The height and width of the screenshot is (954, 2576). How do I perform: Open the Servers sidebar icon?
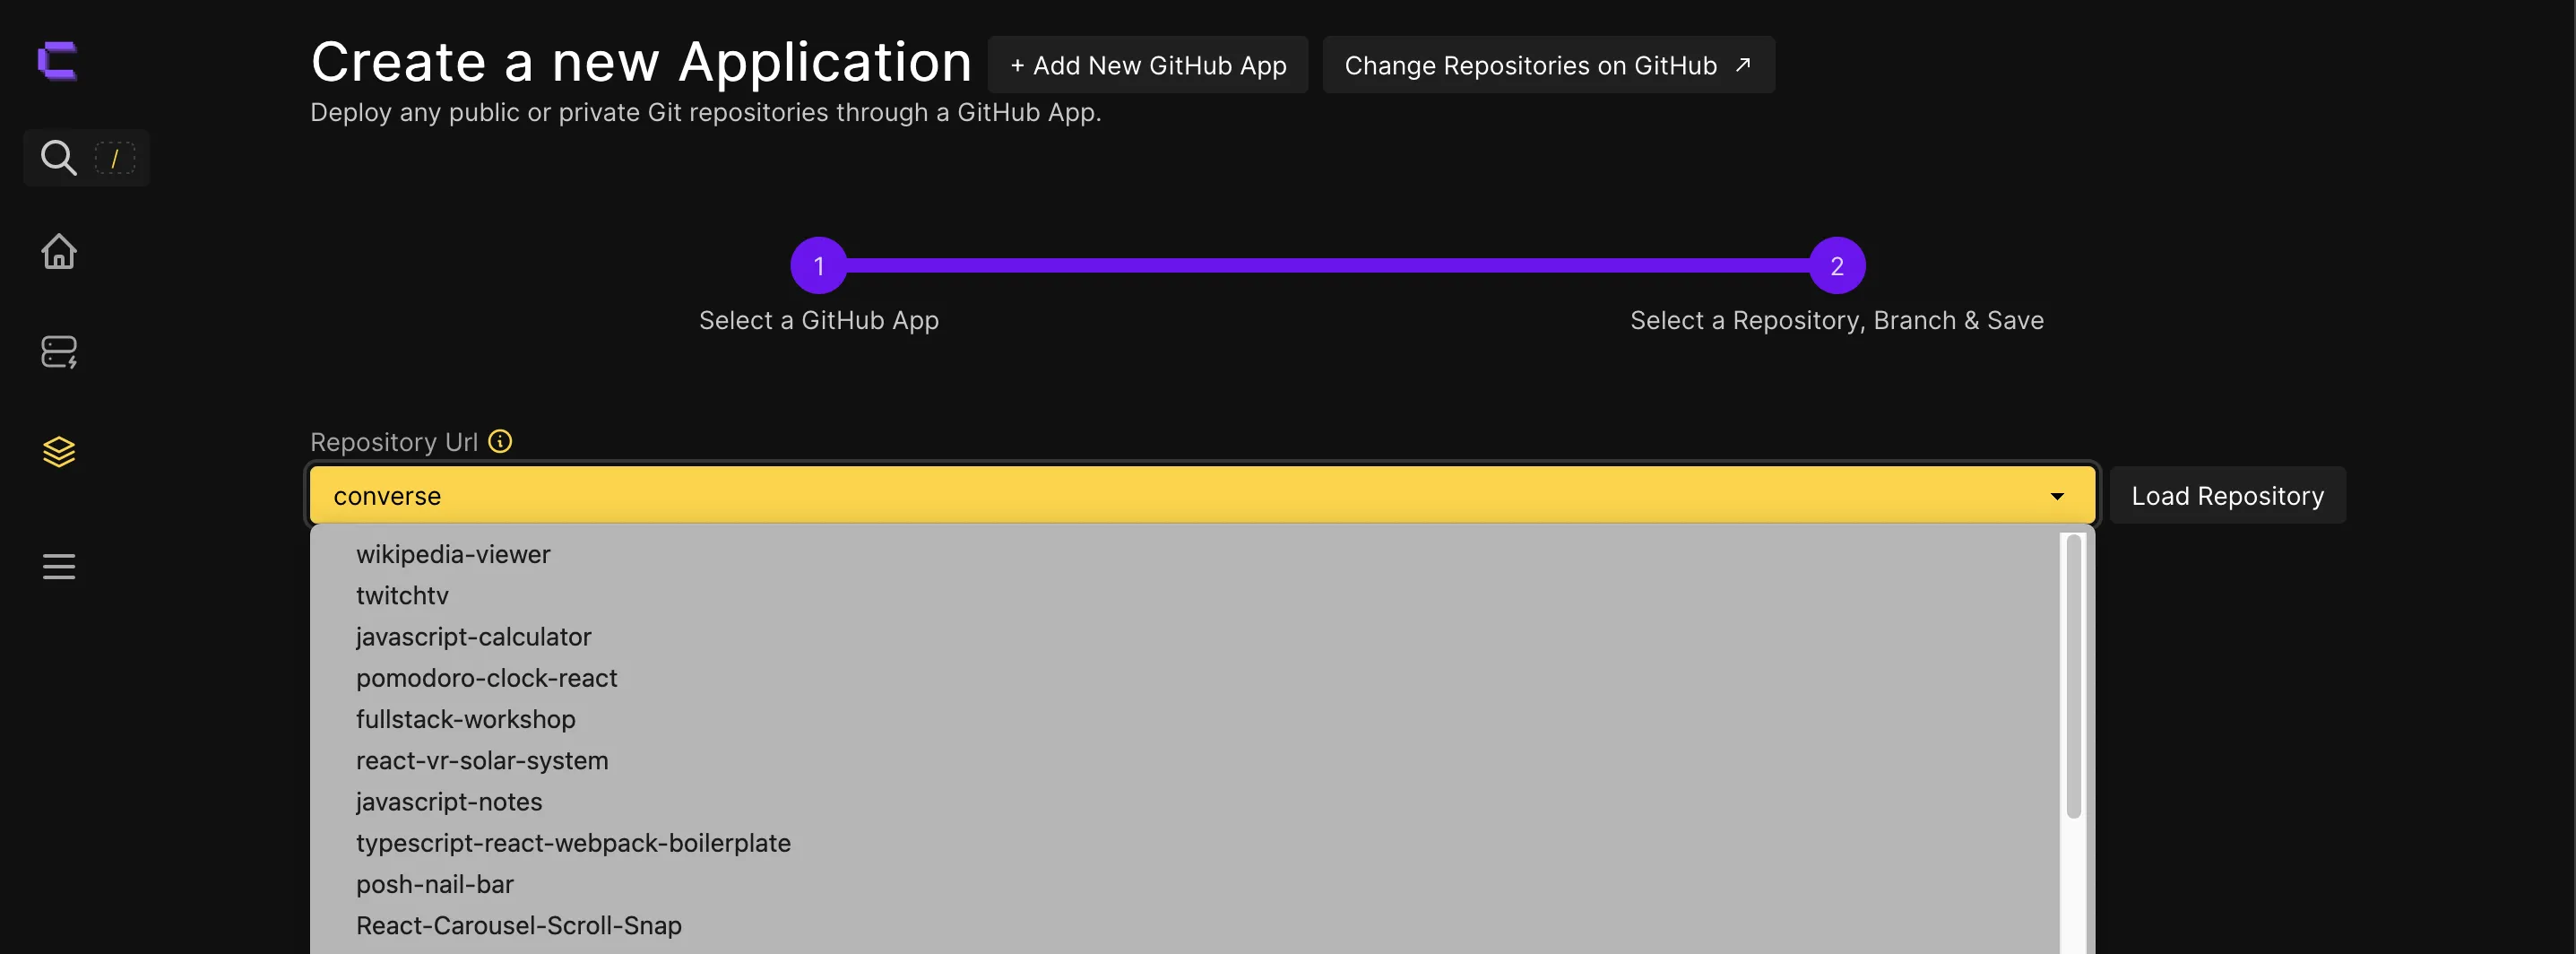(59, 352)
